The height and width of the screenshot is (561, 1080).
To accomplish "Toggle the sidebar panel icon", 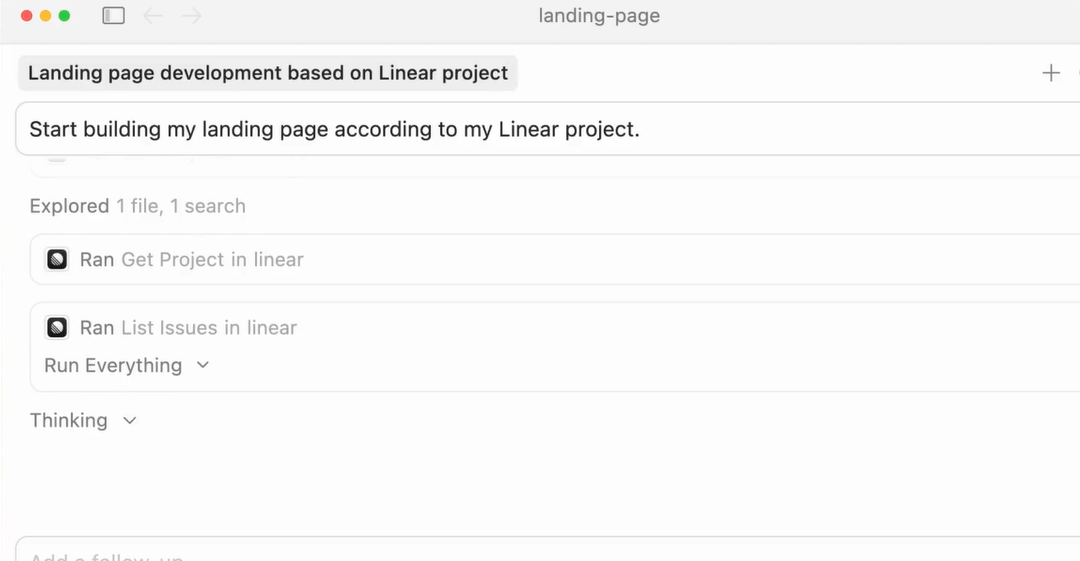I will 114,16.
